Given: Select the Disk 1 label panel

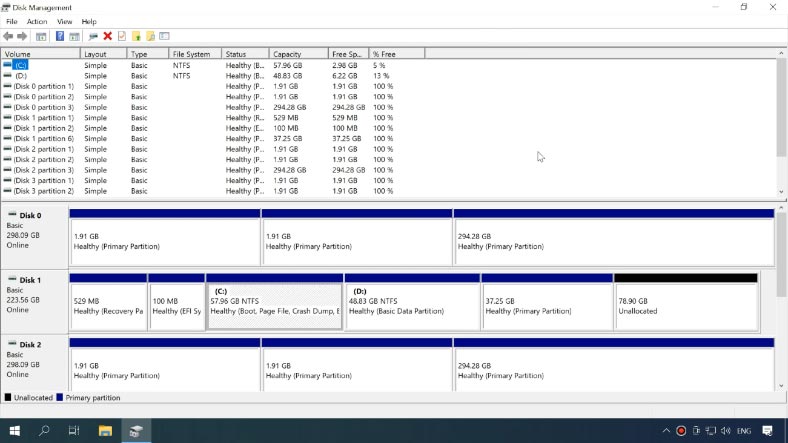Looking at the screenshot, I should tap(35, 301).
